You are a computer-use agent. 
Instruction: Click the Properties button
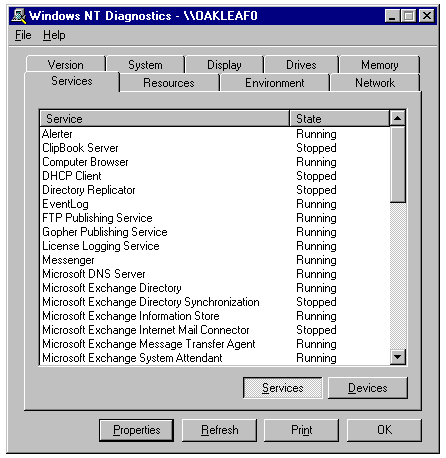(x=137, y=430)
